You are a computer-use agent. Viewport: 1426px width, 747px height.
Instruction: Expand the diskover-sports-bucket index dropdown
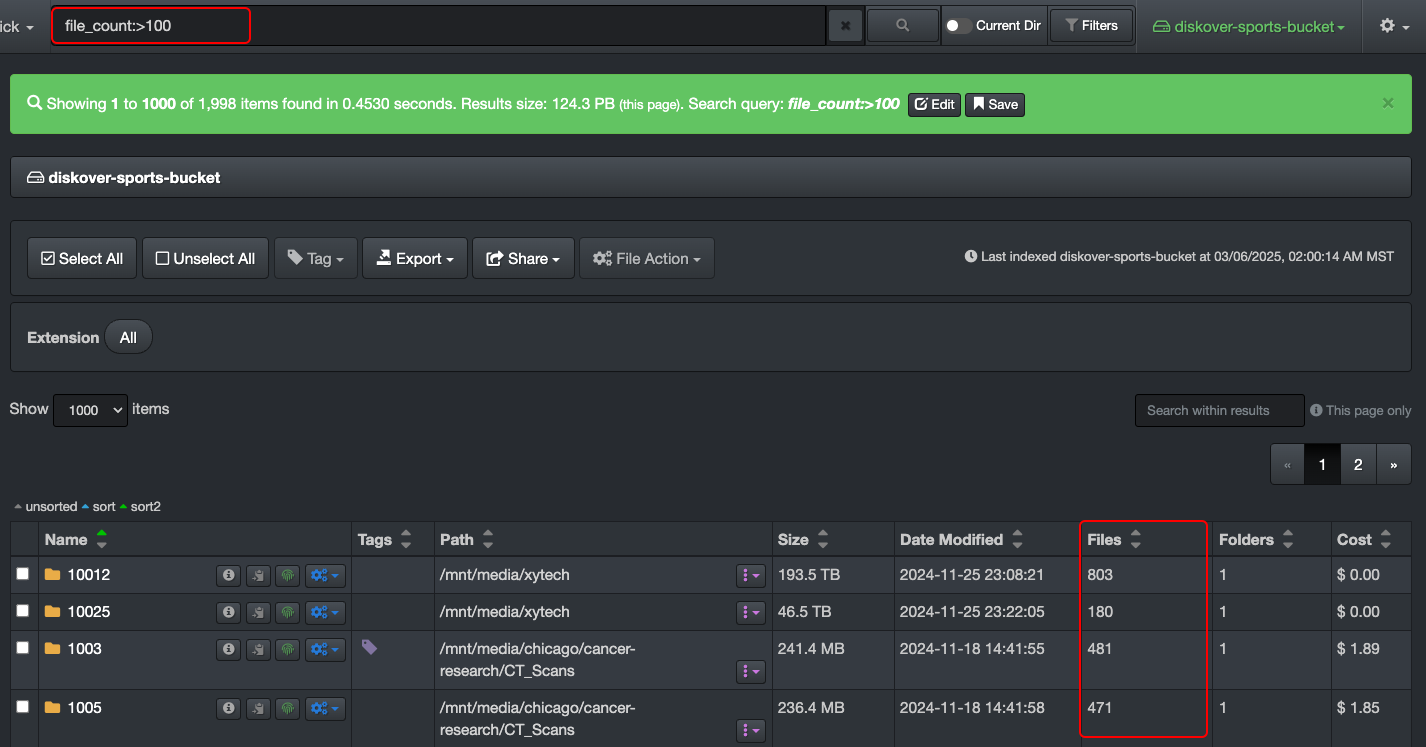click(x=1248, y=27)
